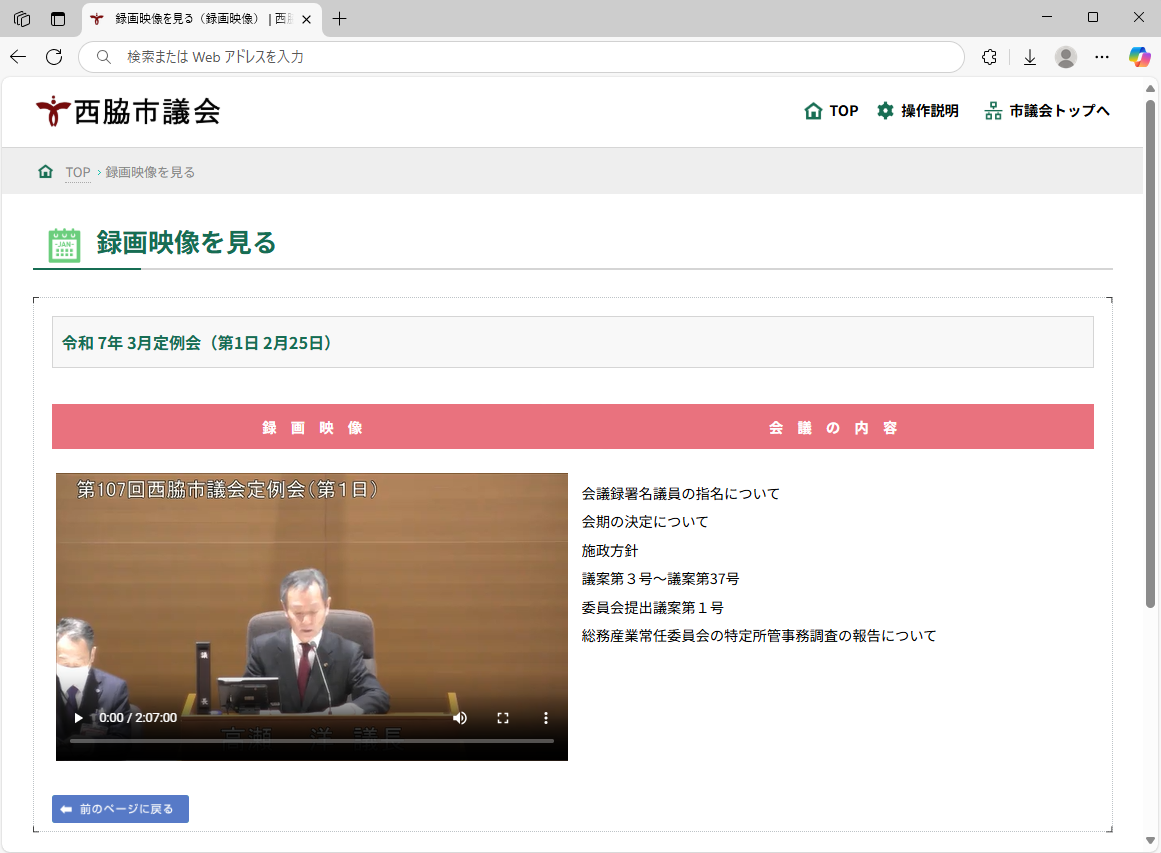
Task: Click the 西脇市議会 logo
Action: [x=128, y=111]
